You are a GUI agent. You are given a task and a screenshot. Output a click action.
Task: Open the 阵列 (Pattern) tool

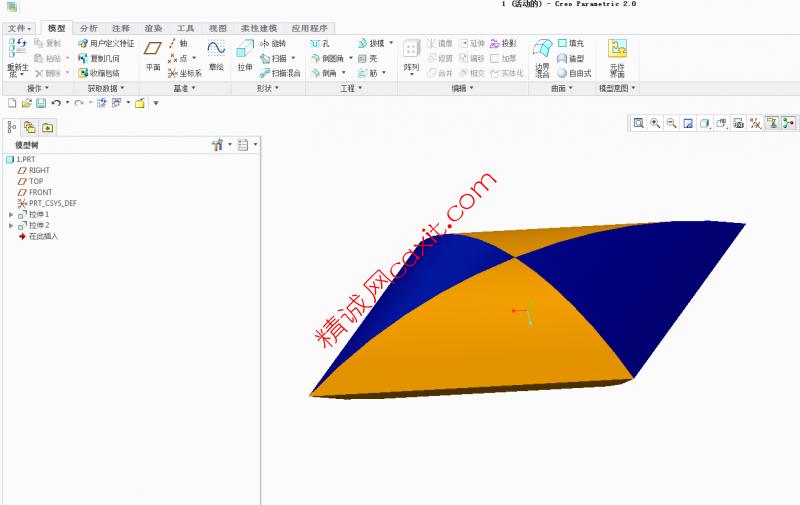(411, 56)
